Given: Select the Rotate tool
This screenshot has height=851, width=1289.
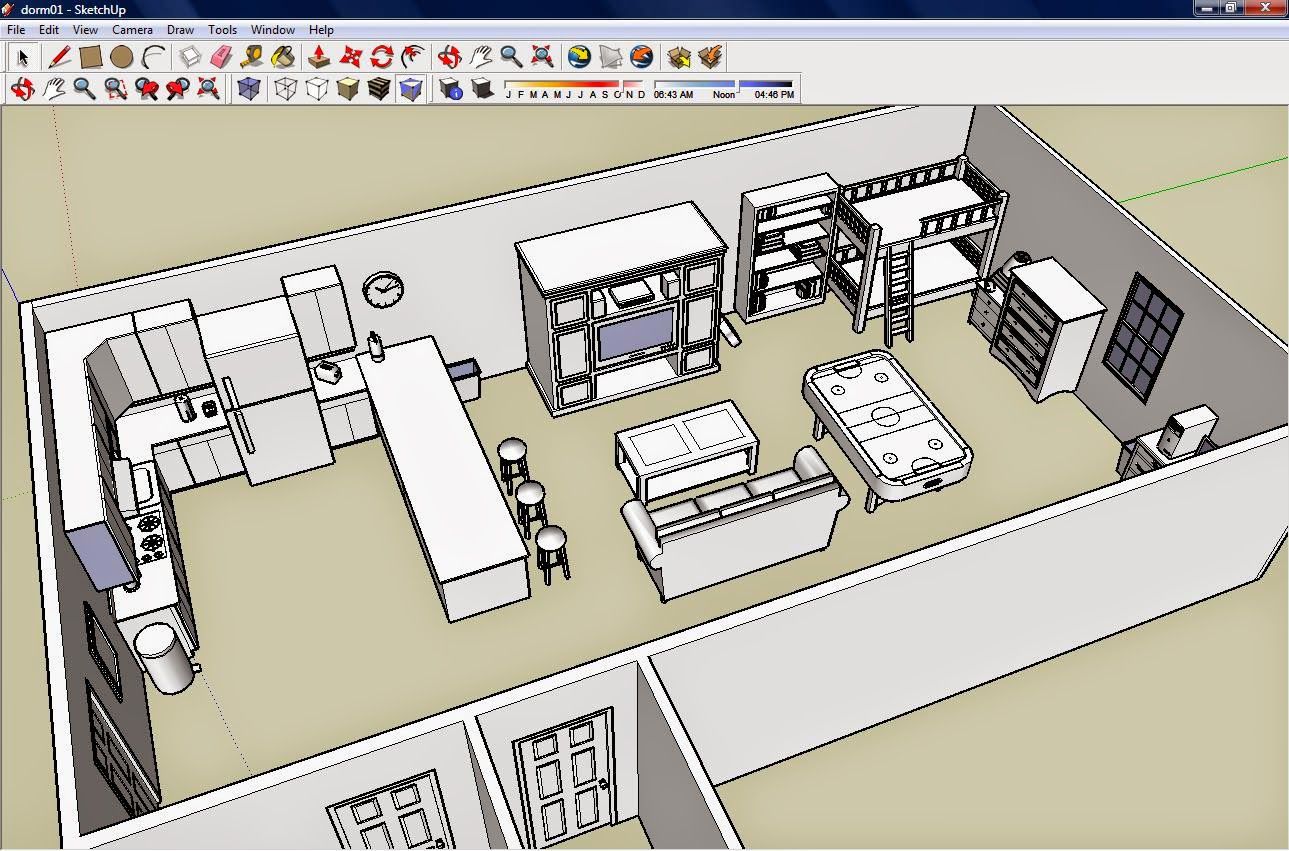Looking at the screenshot, I should (x=381, y=57).
